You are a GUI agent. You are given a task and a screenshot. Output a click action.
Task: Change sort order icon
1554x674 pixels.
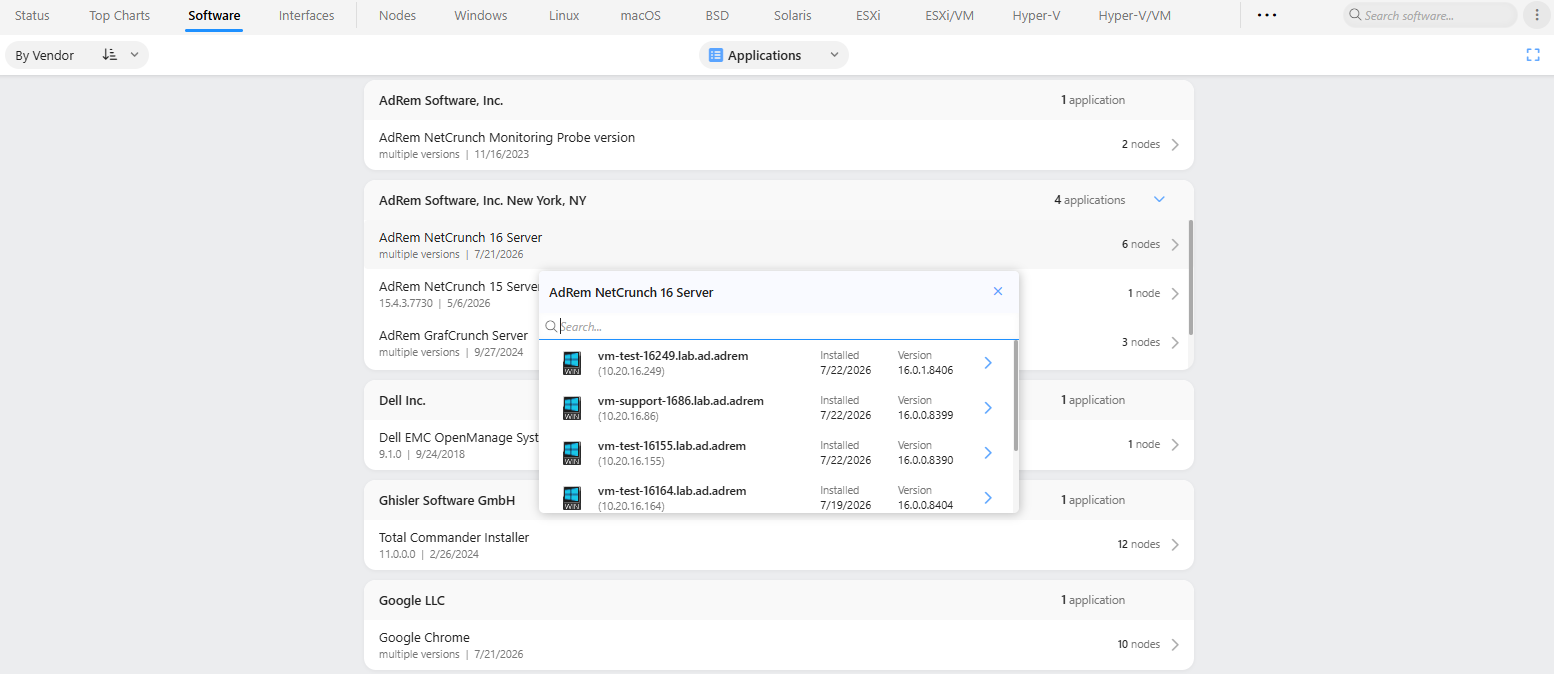(110, 55)
